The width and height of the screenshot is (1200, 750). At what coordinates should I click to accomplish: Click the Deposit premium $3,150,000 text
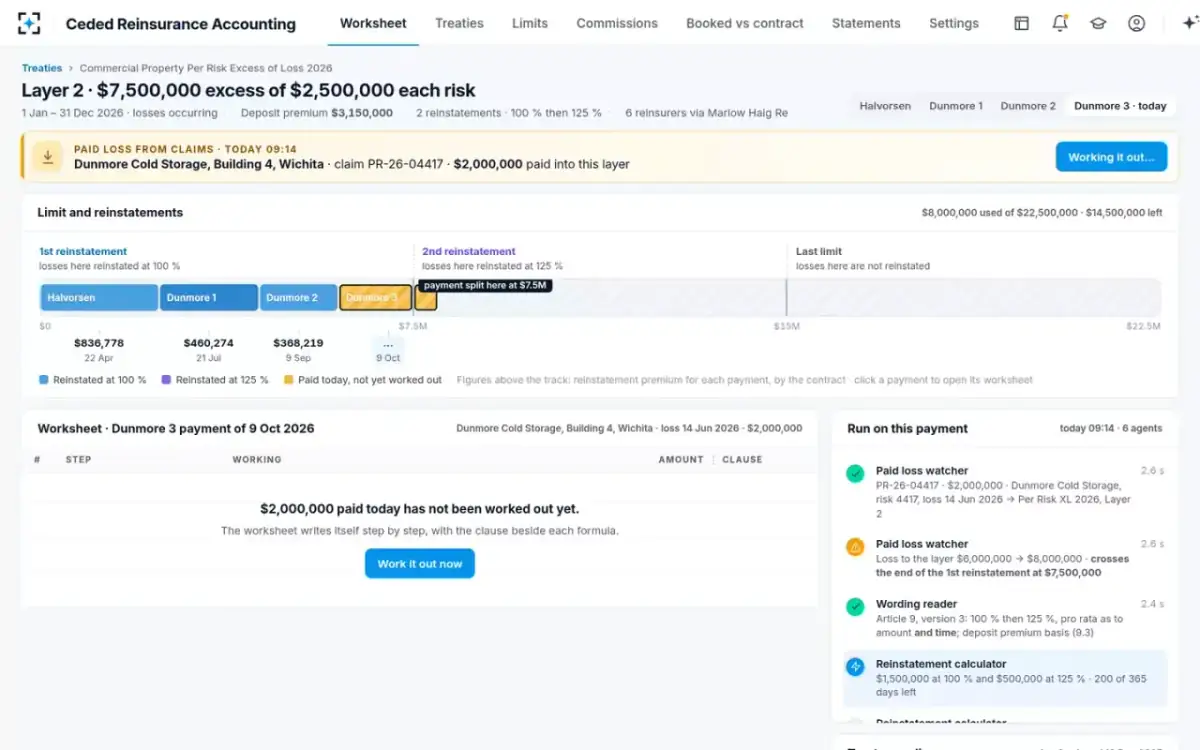click(x=317, y=113)
